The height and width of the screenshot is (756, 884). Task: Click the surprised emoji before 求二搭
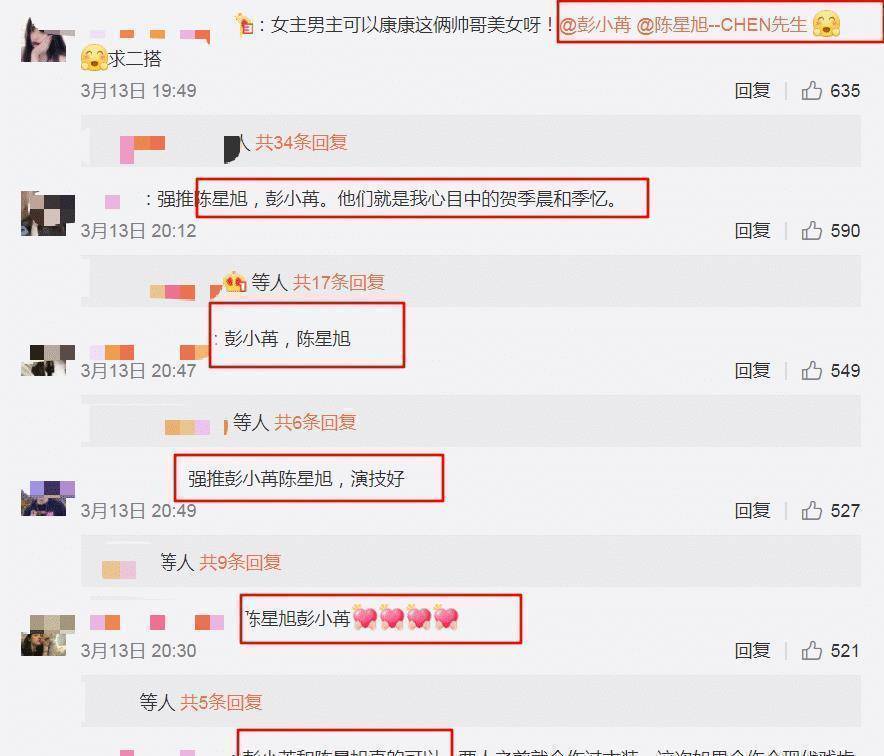click(x=94, y=58)
